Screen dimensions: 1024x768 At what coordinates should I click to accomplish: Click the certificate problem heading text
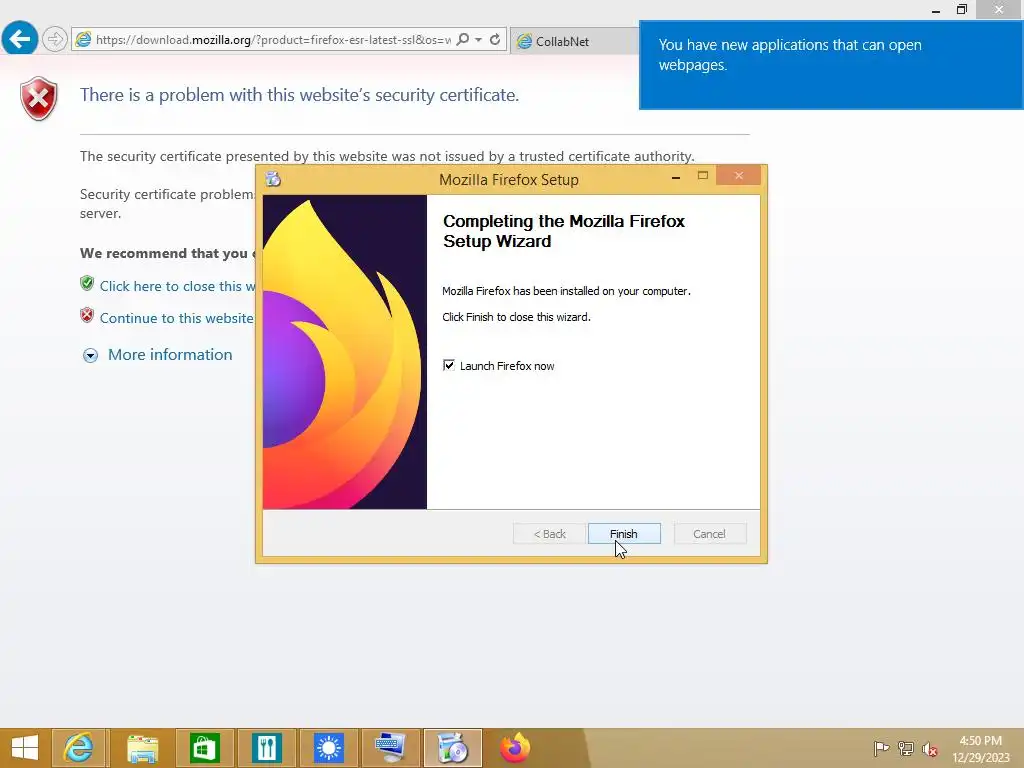coord(299,95)
